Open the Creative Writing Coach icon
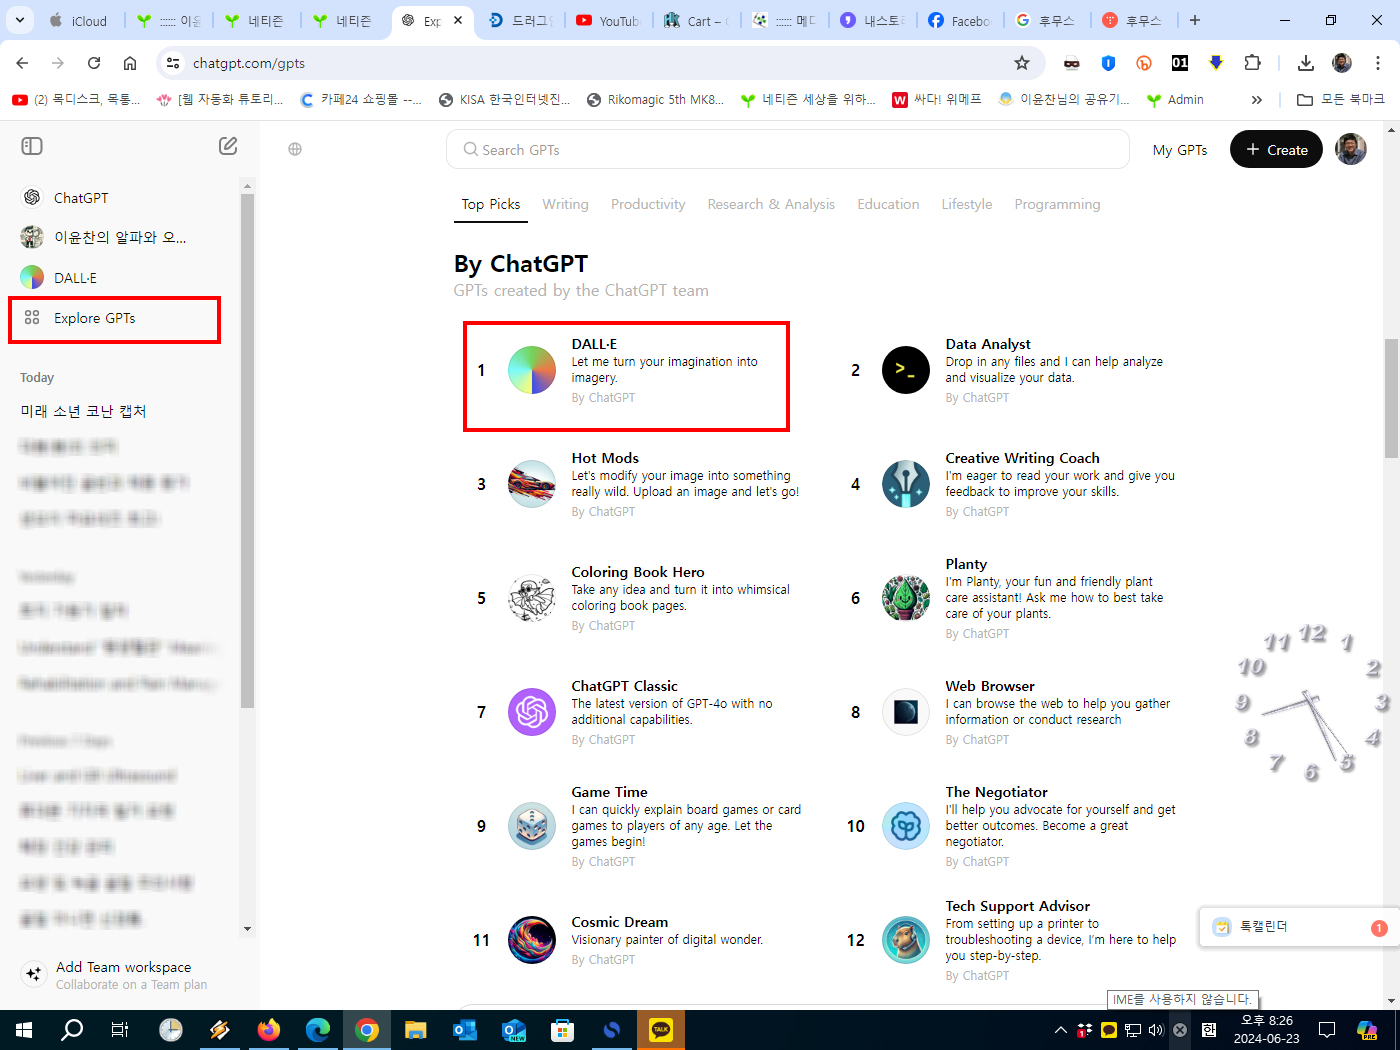The image size is (1400, 1050). (906, 484)
